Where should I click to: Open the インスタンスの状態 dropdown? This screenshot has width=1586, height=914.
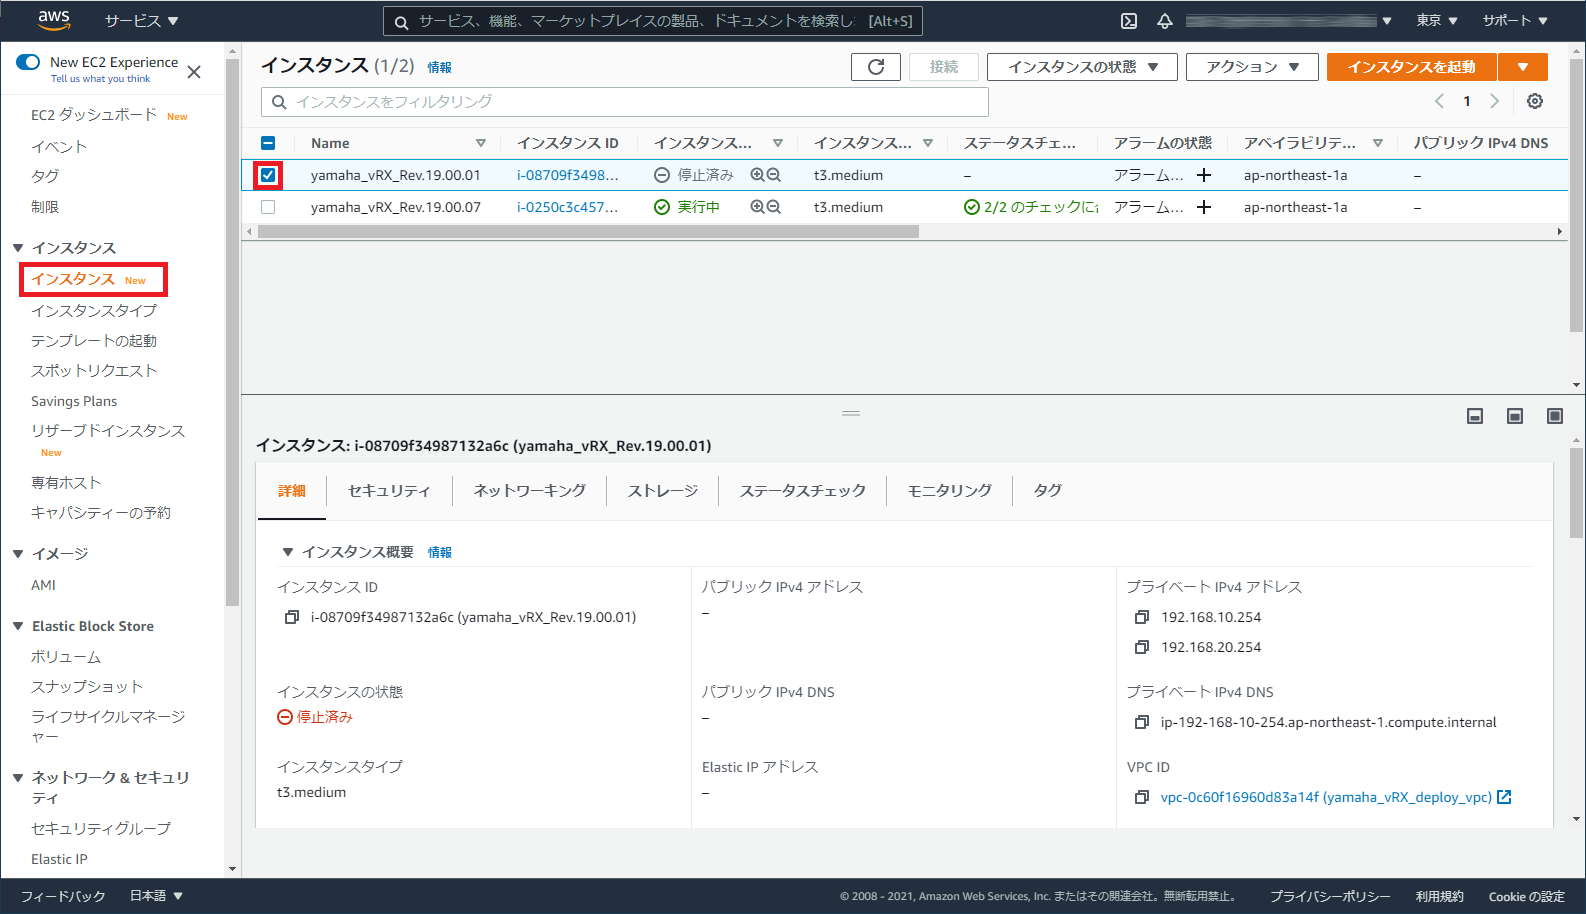[1081, 67]
